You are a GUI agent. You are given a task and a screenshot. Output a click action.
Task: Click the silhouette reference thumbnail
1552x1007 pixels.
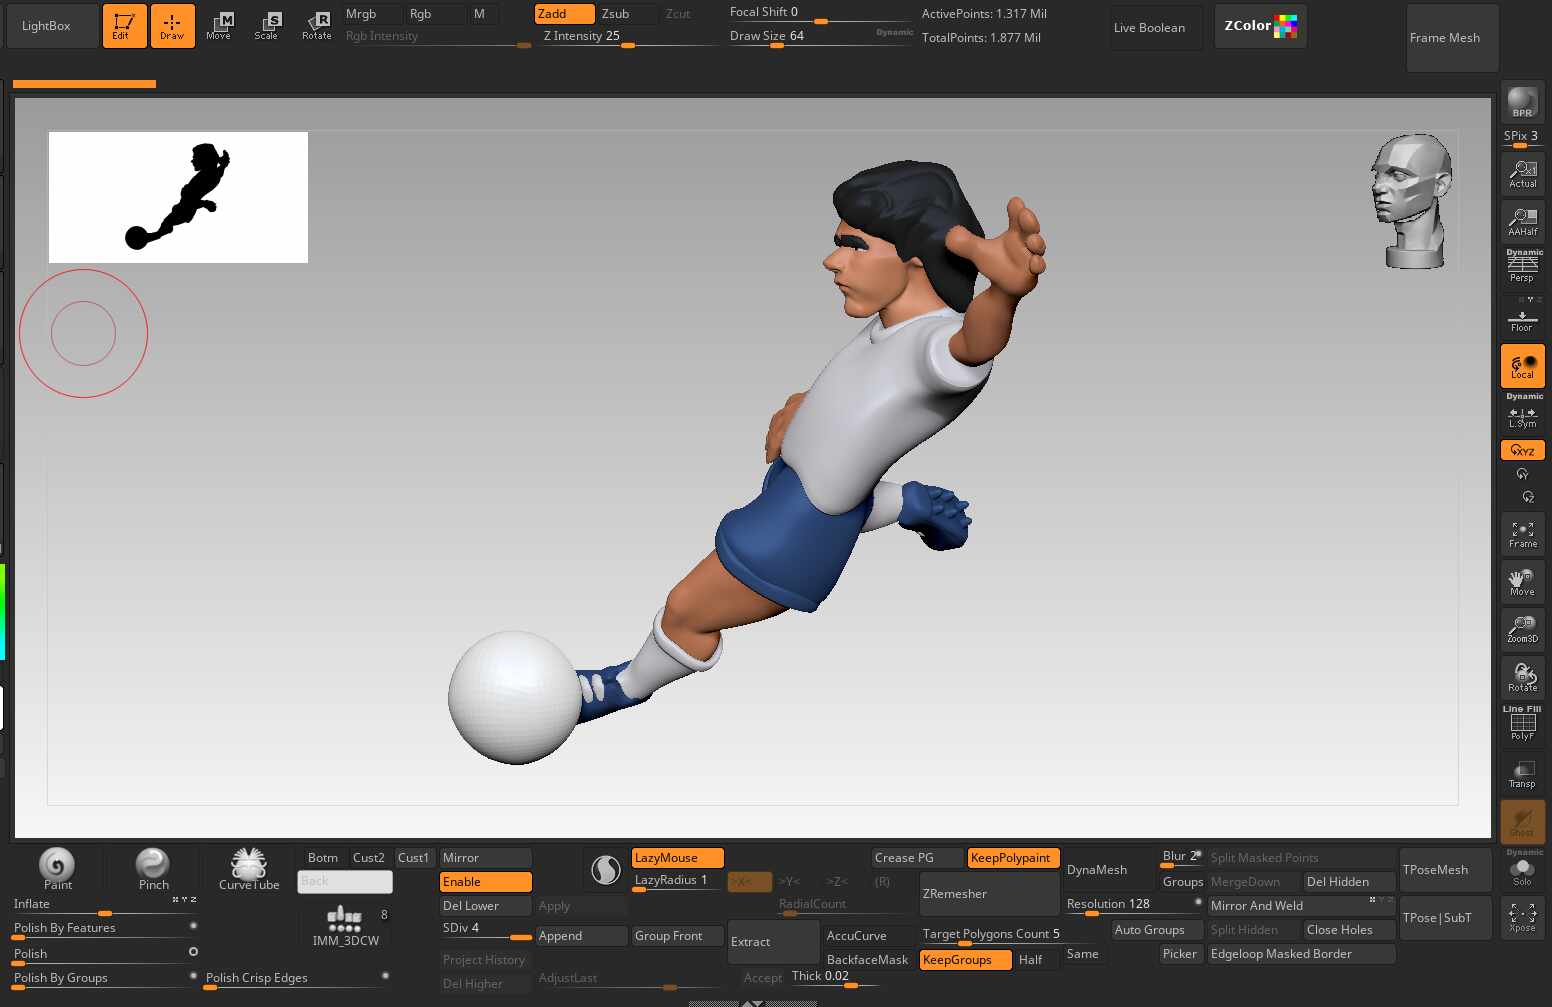(178, 198)
